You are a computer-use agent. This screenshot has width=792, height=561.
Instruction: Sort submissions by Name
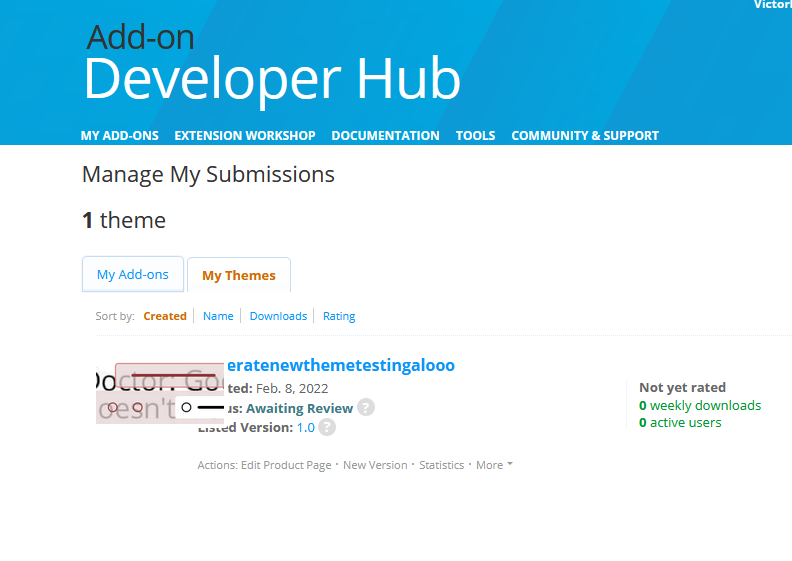coord(218,316)
